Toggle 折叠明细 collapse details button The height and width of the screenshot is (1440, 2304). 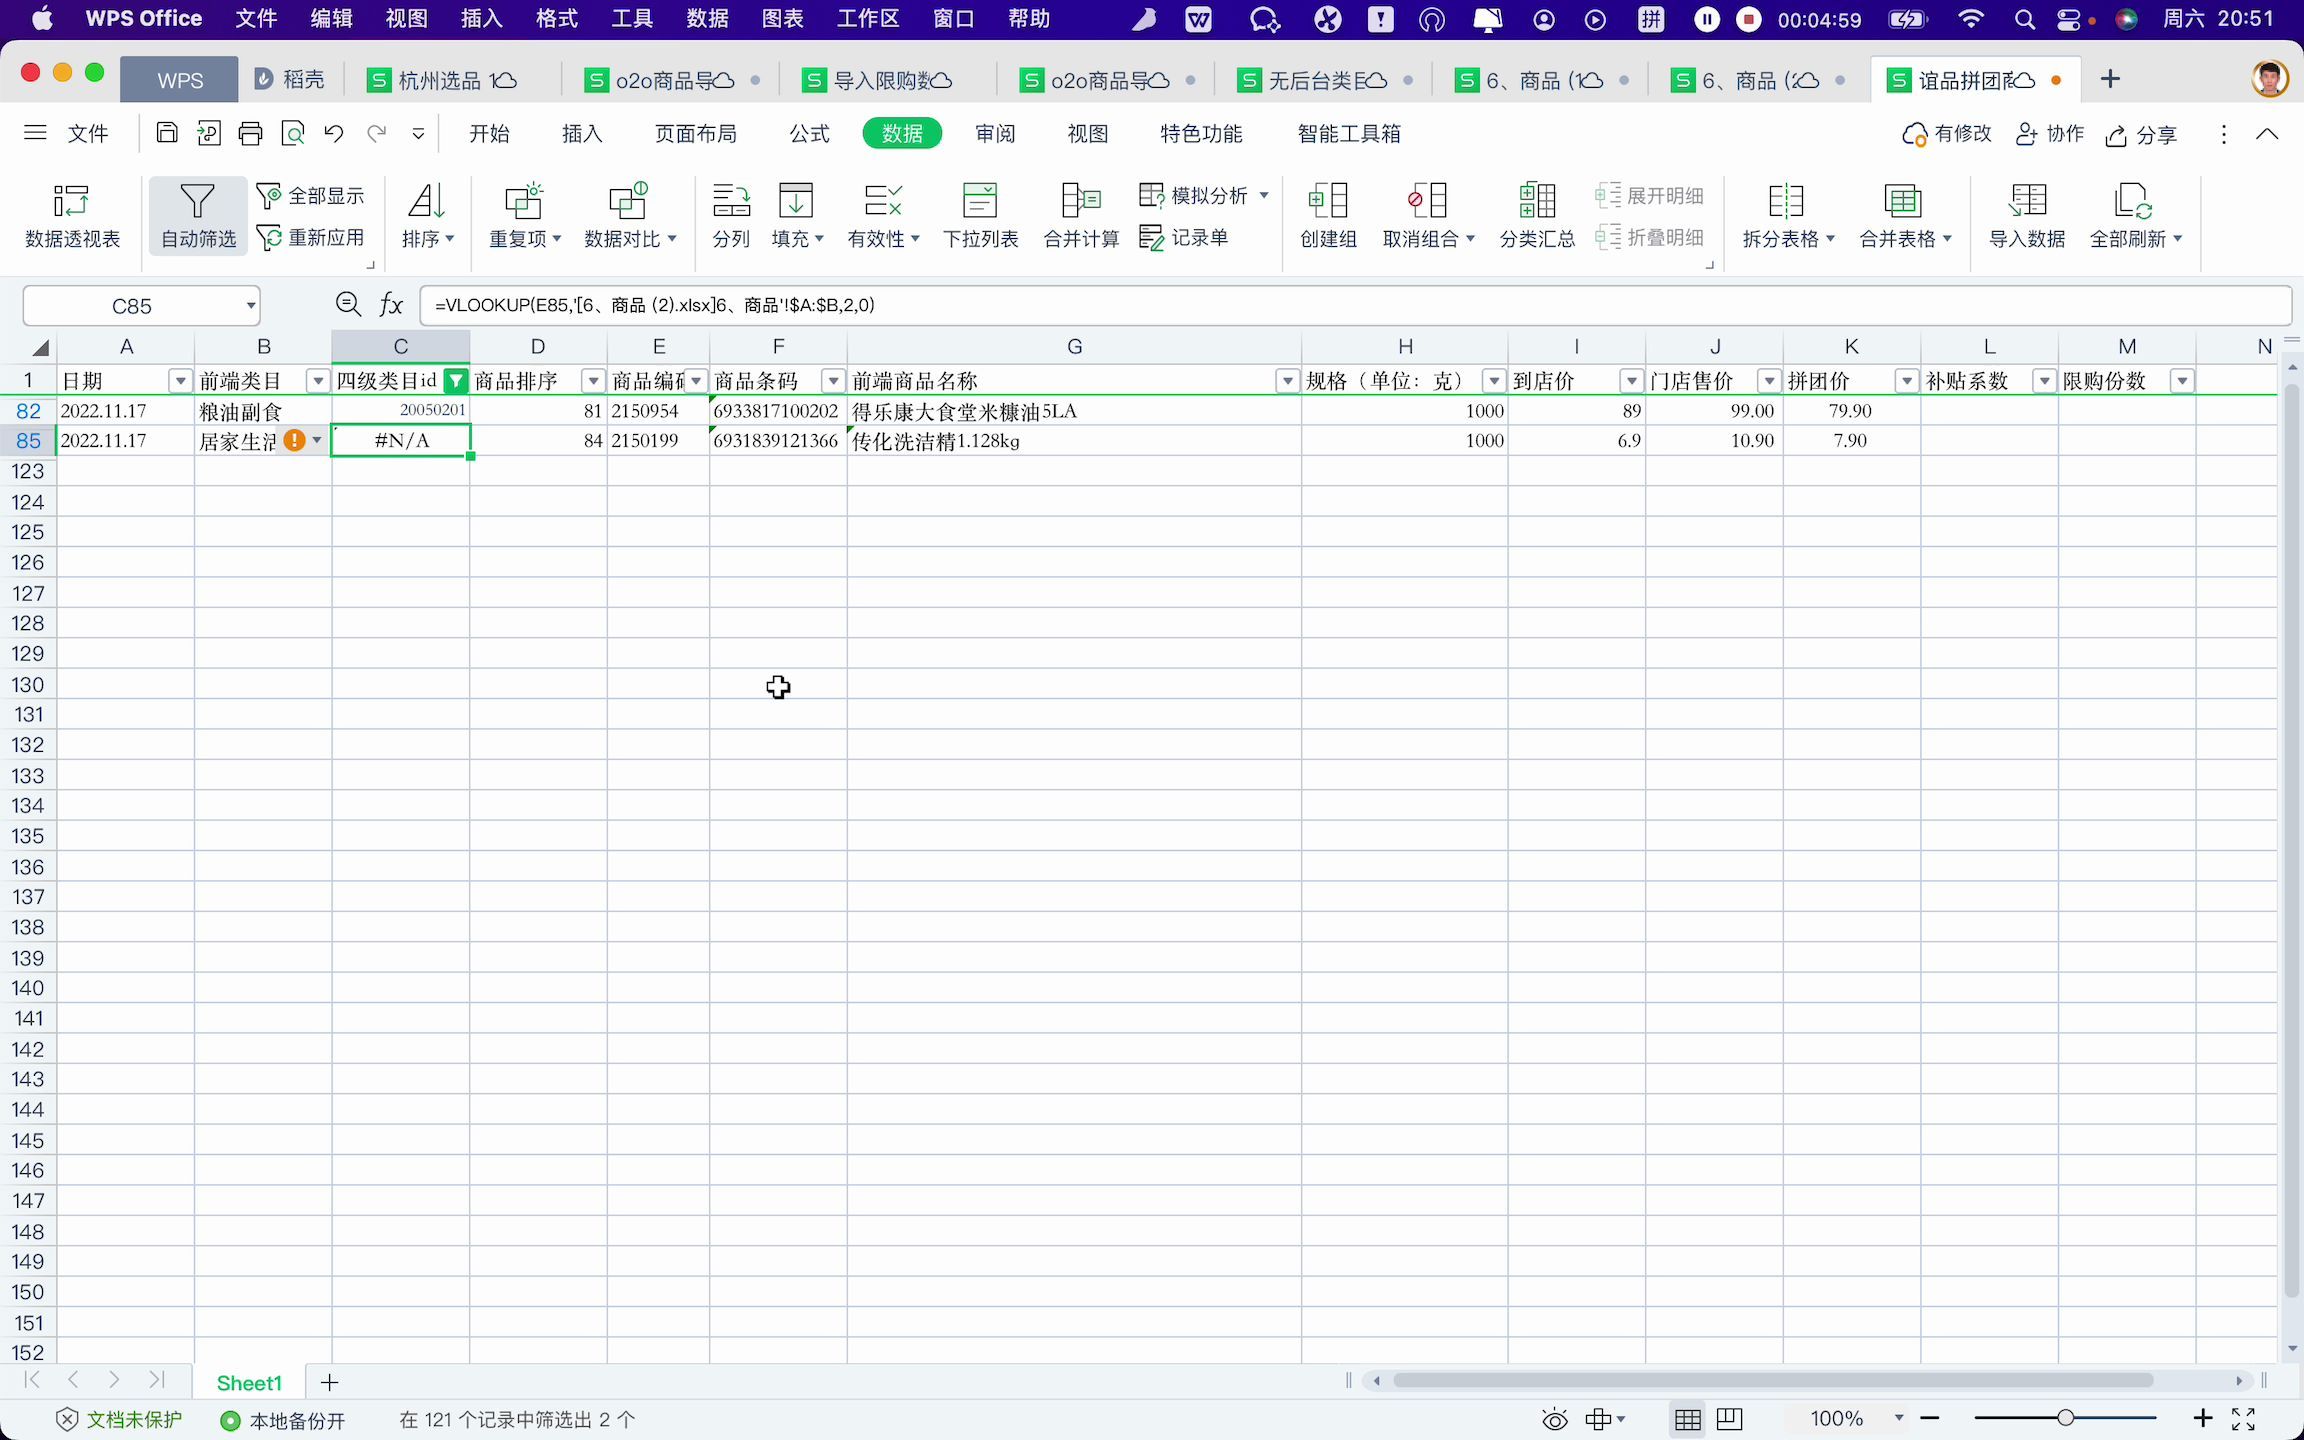point(1647,237)
